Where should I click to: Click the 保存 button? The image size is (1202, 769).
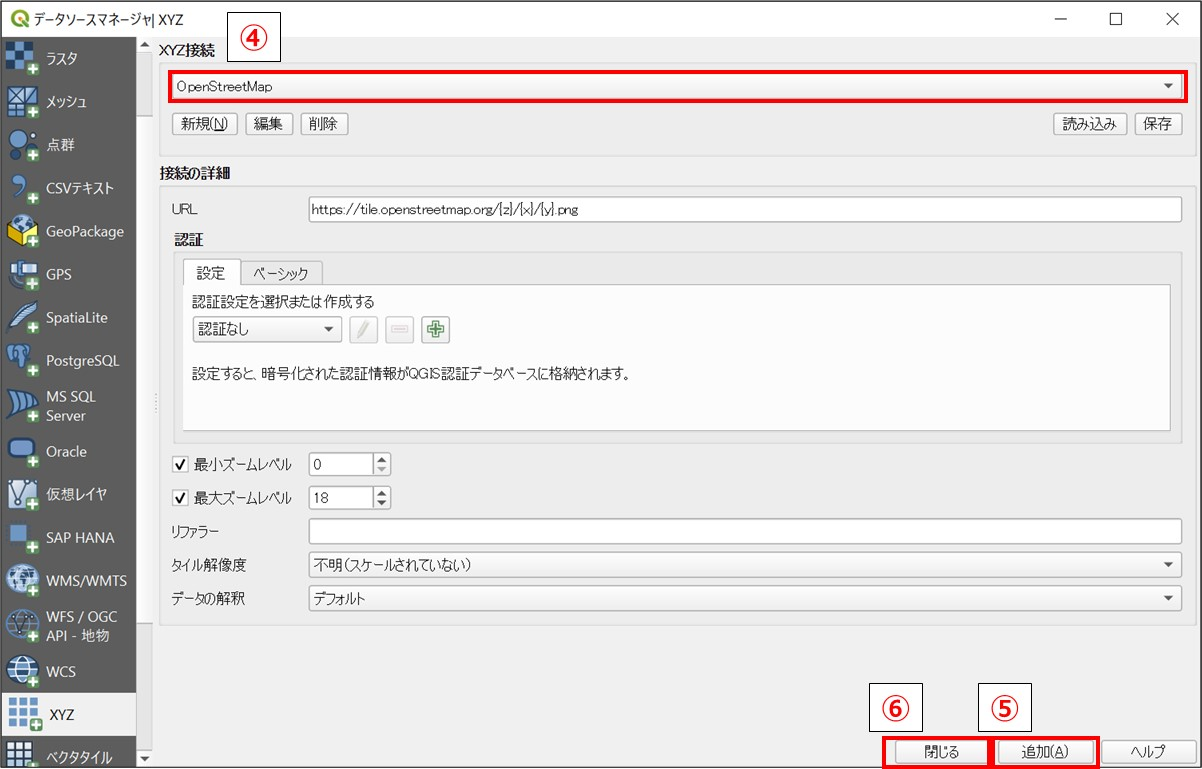click(x=1158, y=124)
